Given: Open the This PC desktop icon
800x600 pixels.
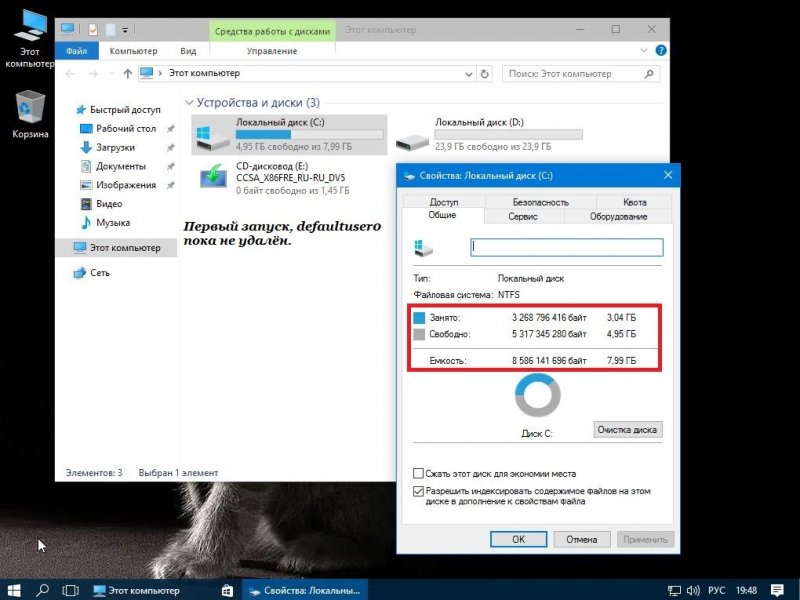Looking at the screenshot, I should pyautogui.click(x=29, y=39).
